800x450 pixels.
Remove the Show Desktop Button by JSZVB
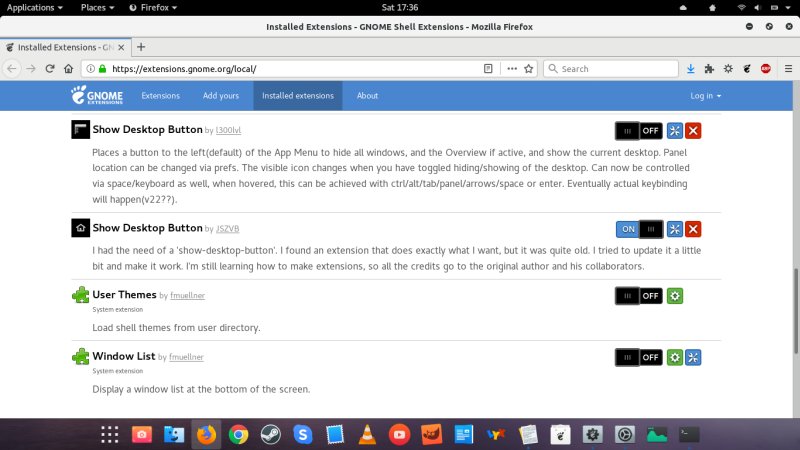(x=693, y=229)
